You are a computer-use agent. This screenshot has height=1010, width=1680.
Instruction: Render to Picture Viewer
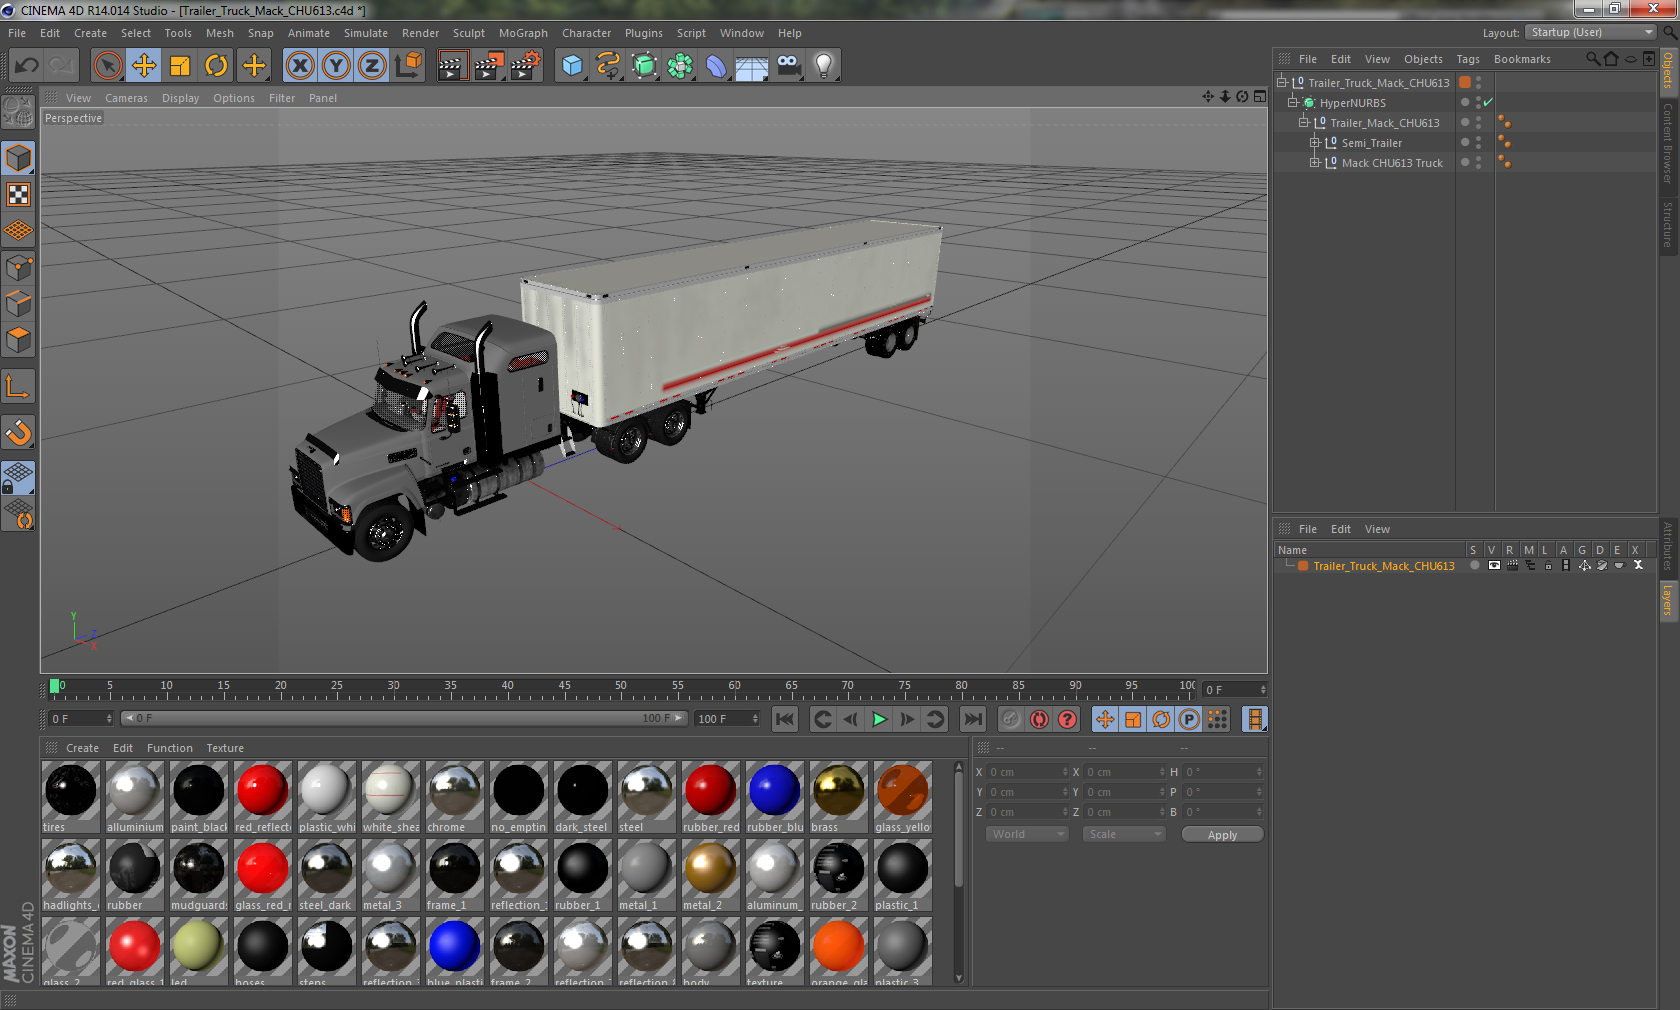point(489,66)
